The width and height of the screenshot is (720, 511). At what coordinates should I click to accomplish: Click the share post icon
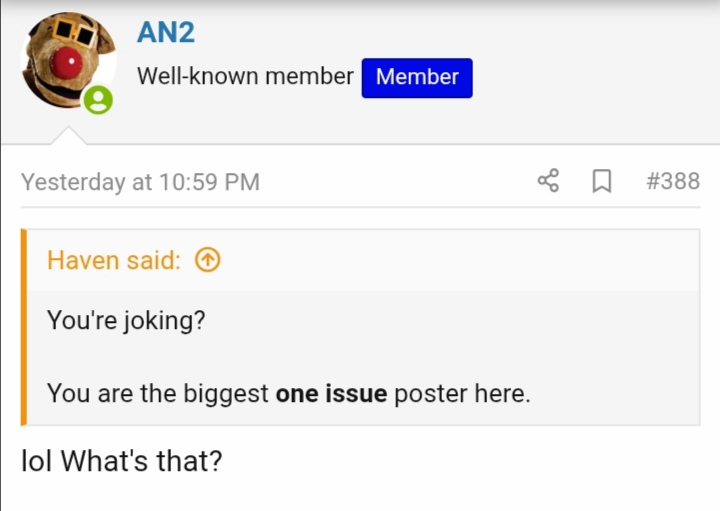coord(548,181)
